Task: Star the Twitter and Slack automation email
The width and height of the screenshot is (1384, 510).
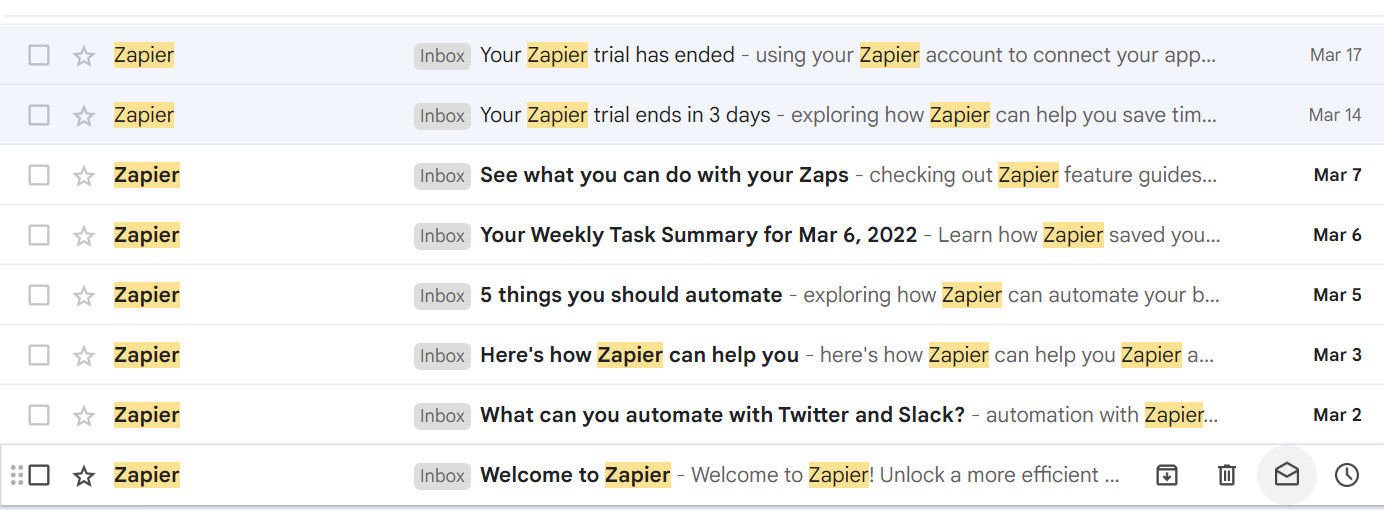Action: (84, 416)
